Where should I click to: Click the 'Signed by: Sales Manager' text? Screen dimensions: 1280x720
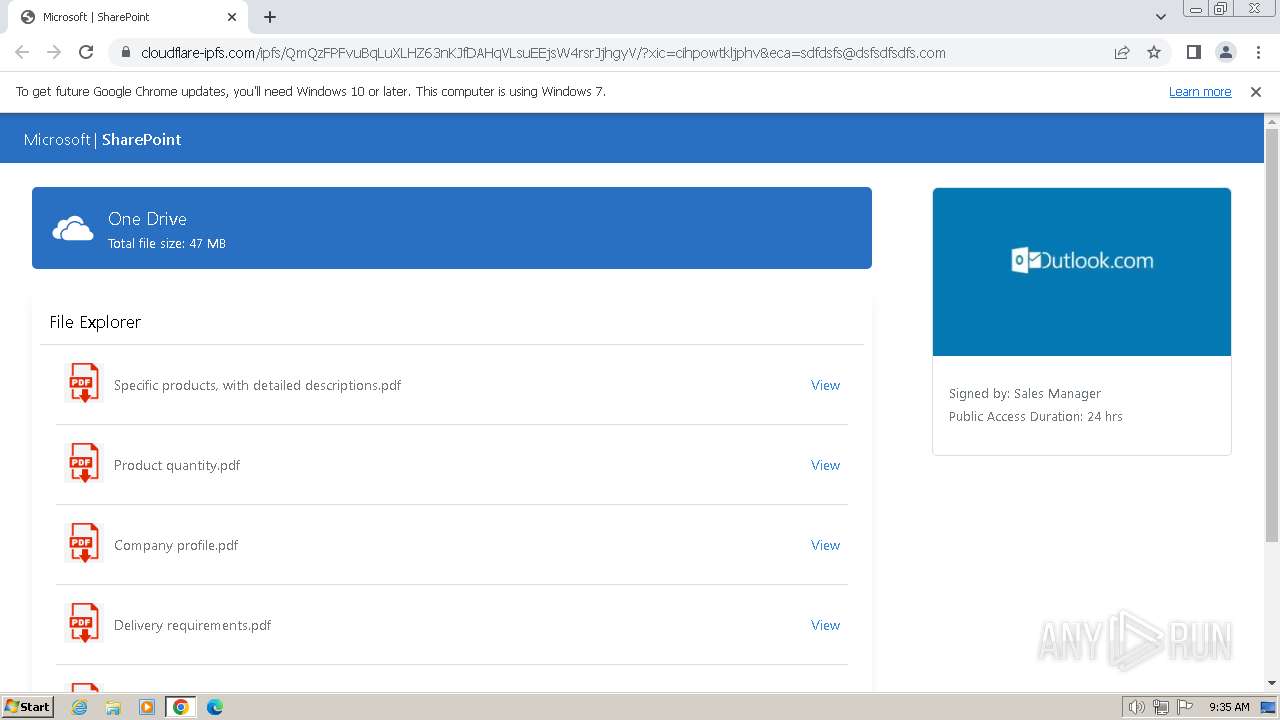(1025, 394)
